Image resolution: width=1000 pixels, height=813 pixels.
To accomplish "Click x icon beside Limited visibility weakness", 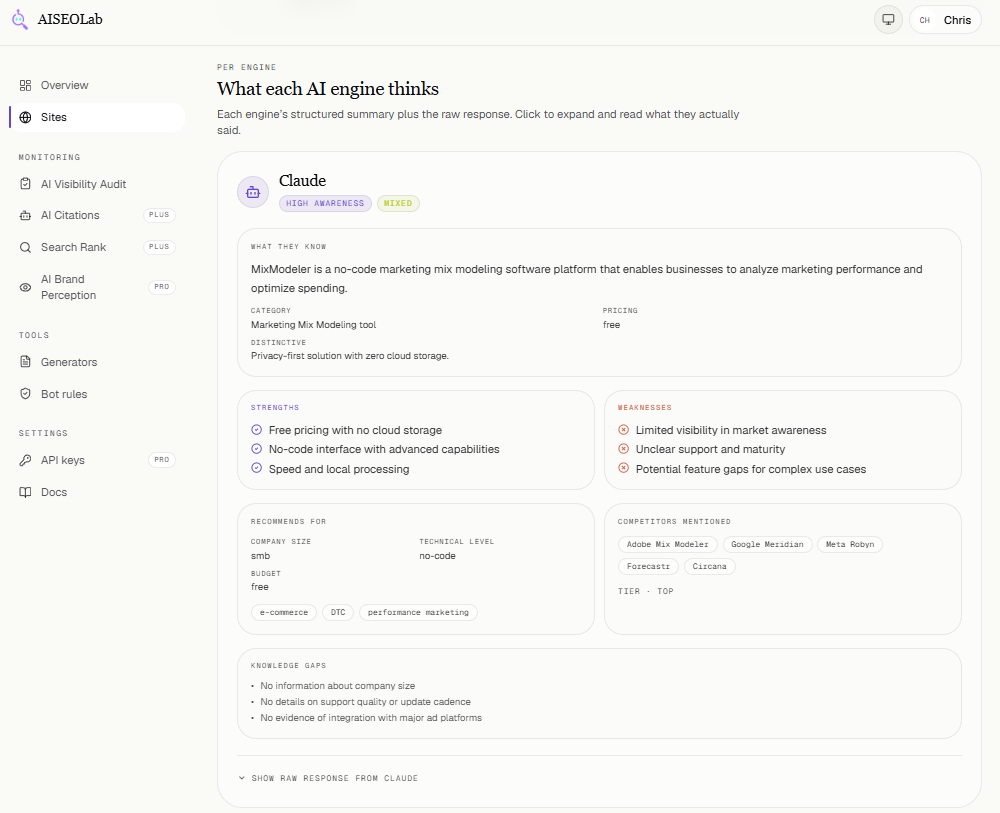I will [624, 430].
